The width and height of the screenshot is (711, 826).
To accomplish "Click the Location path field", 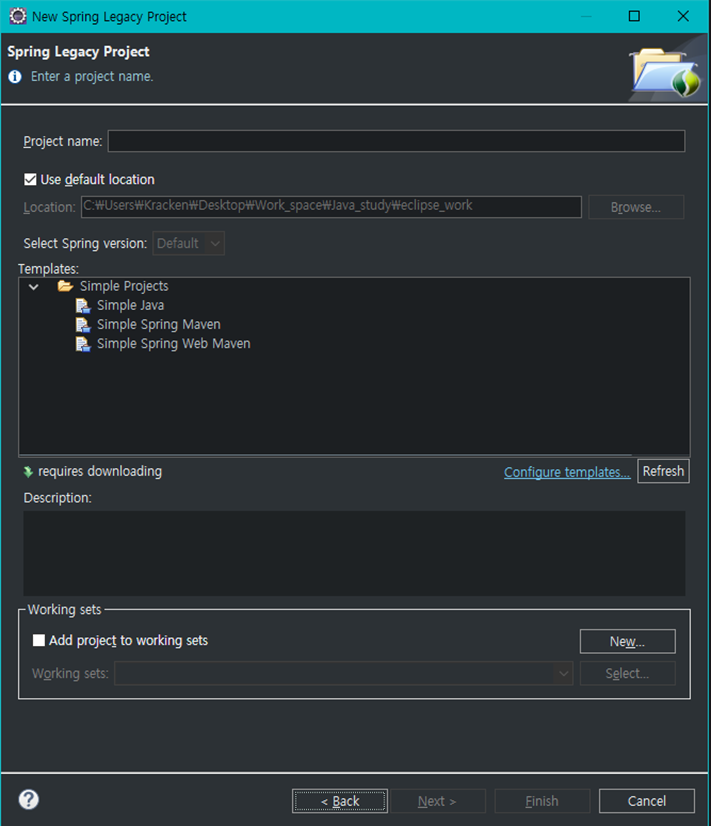I will point(331,206).
